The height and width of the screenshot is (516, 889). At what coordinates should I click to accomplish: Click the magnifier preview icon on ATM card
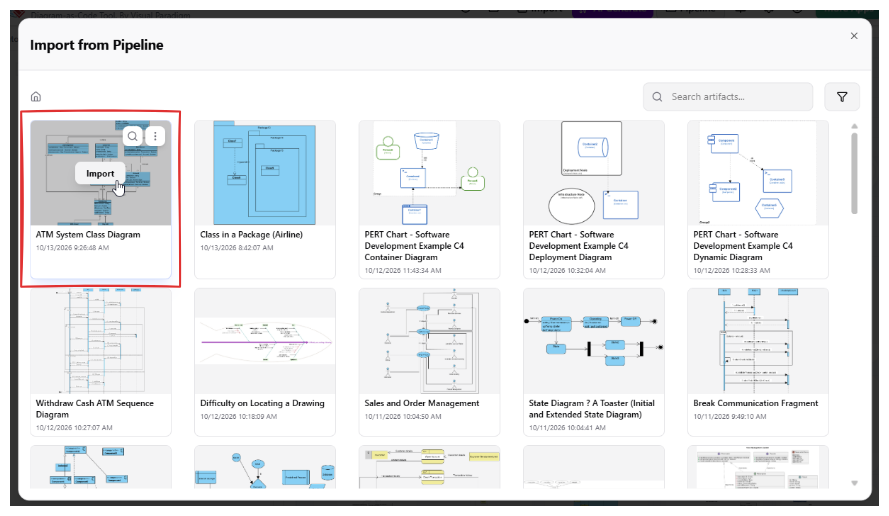tap(132, 136)
